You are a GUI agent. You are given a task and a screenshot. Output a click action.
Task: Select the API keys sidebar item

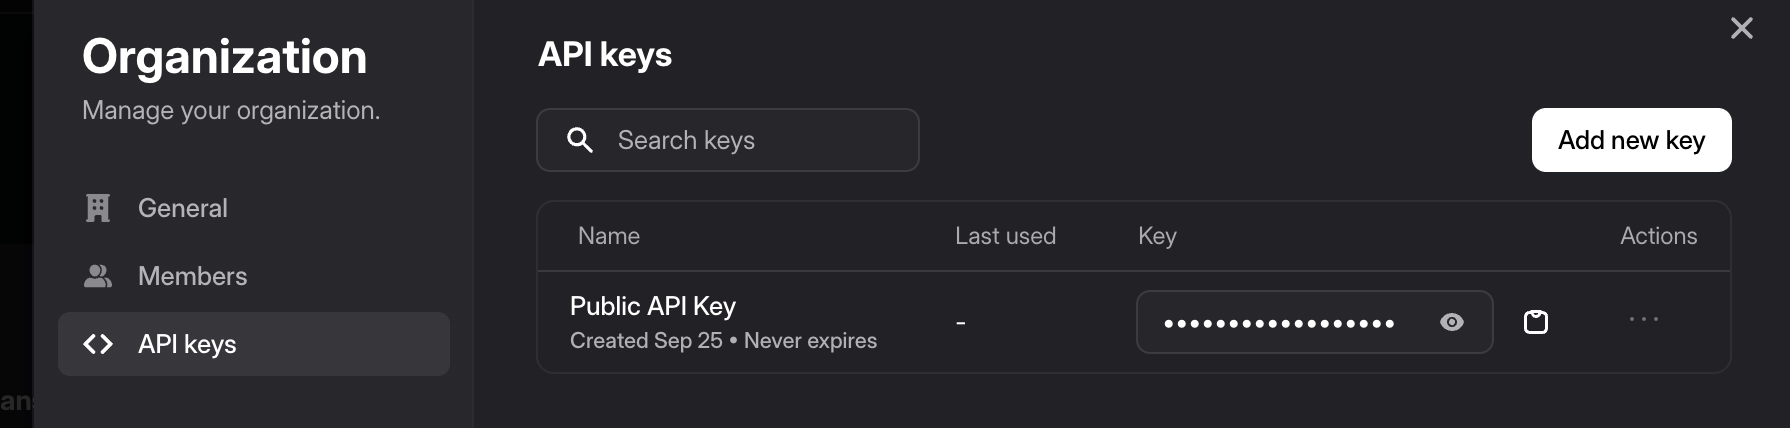(253, 344)
